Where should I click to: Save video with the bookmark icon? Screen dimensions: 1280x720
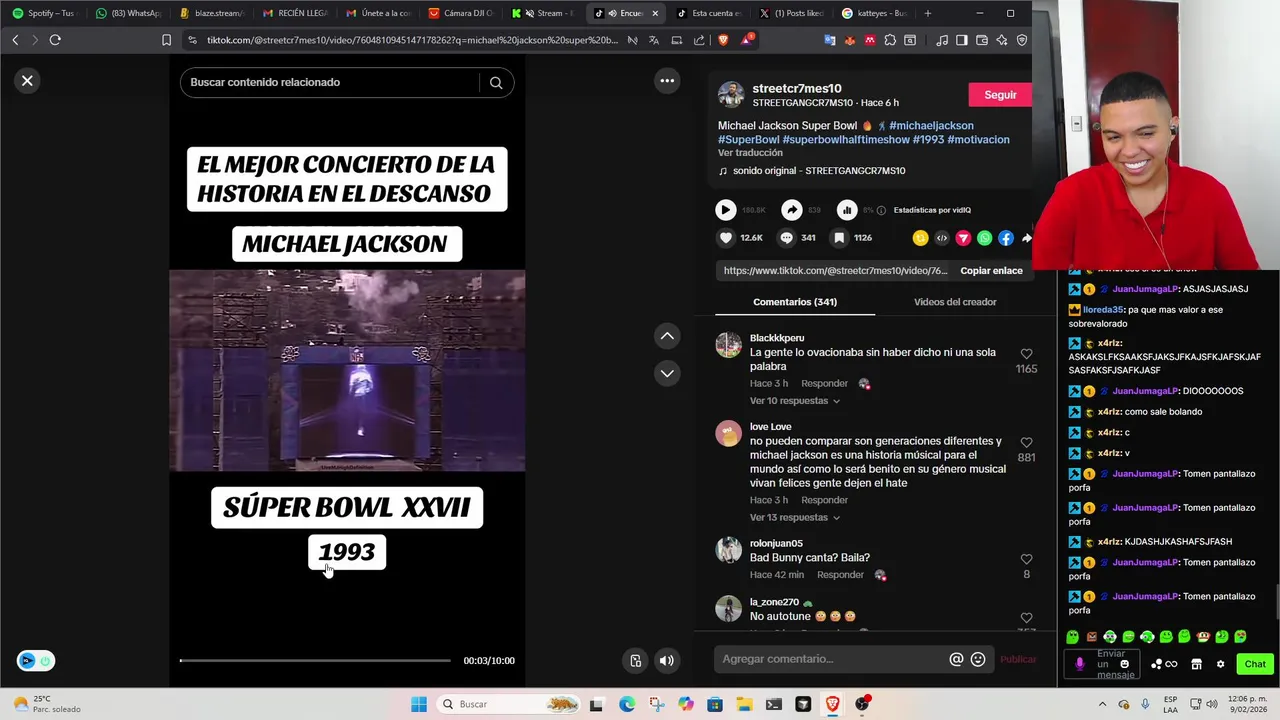click(x=839, y=238)
